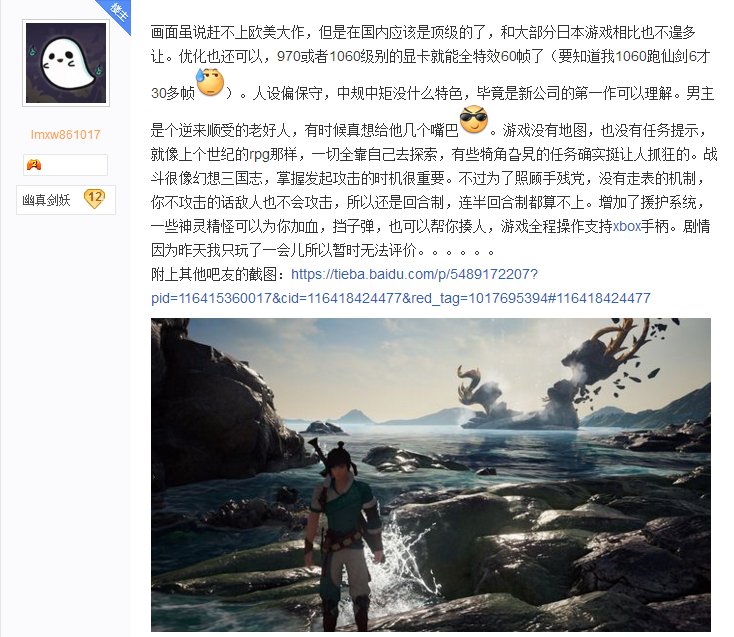The image size is (734, 637).
Task: Click the empty space in the icon badge box
Action: tap(75, 165)
